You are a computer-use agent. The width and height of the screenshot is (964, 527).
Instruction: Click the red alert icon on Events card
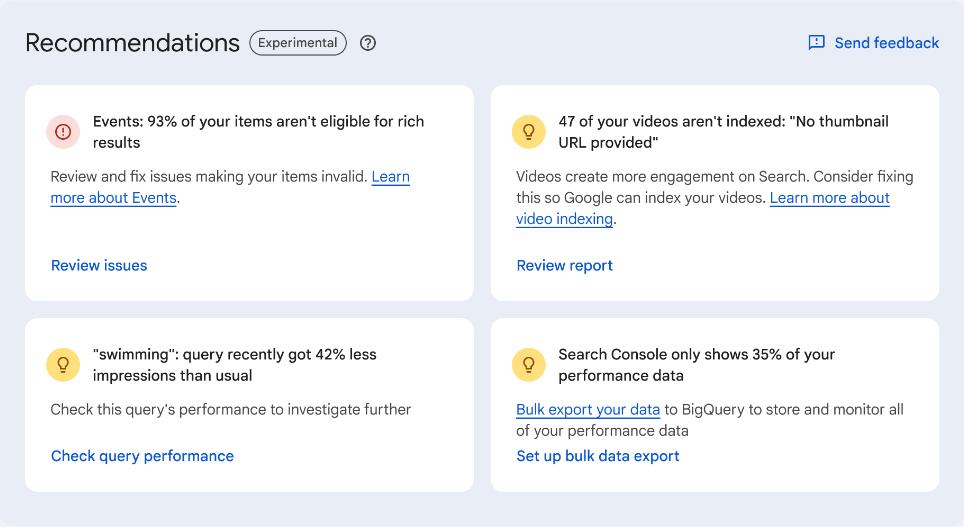pos(63,132)
